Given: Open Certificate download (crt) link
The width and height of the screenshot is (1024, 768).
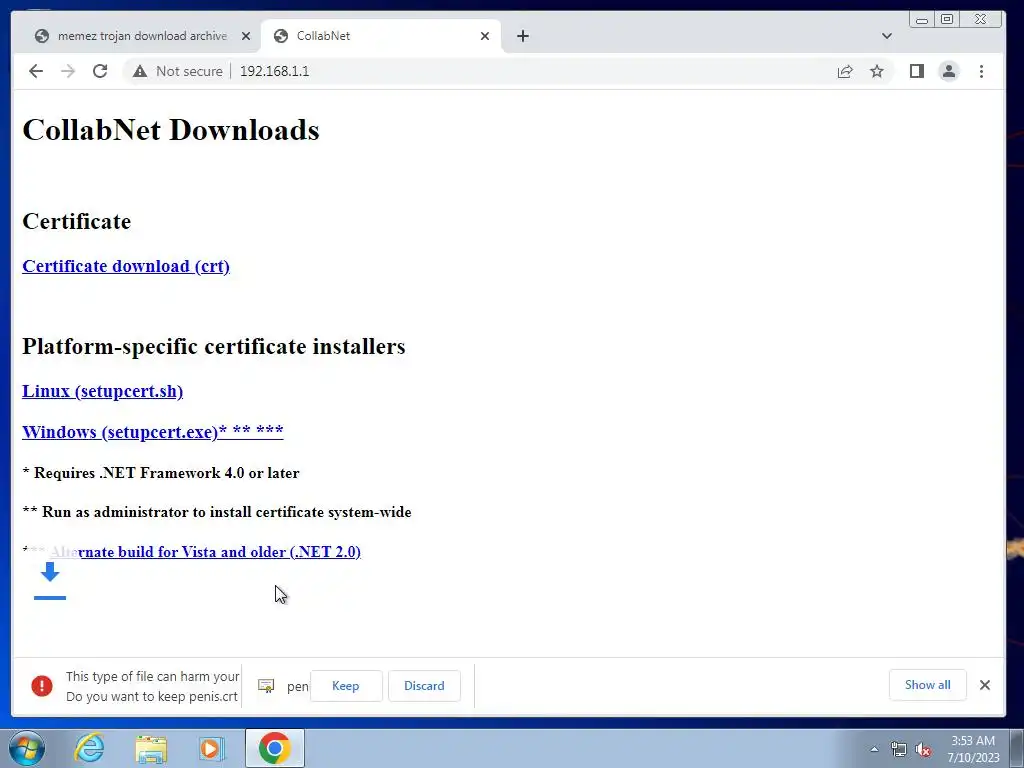Looking at the screenshot, I should pos(126,266).
